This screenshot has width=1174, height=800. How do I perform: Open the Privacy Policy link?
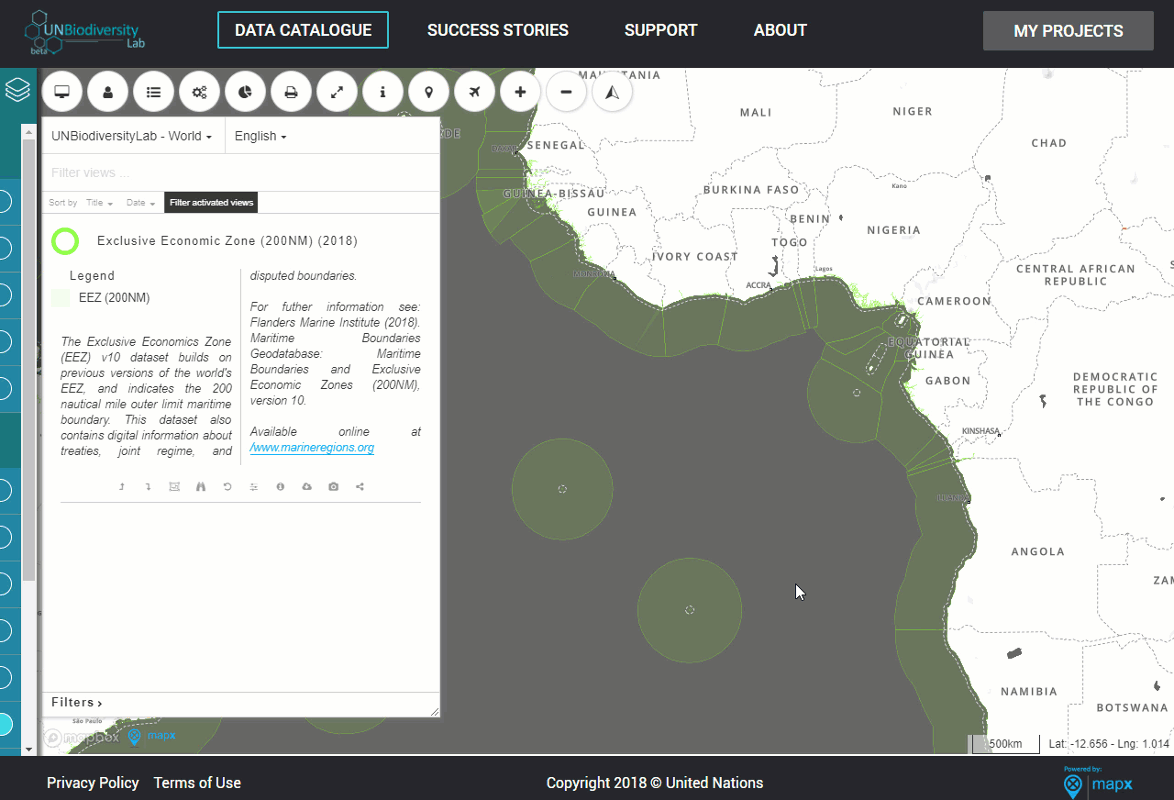point(93,783)
